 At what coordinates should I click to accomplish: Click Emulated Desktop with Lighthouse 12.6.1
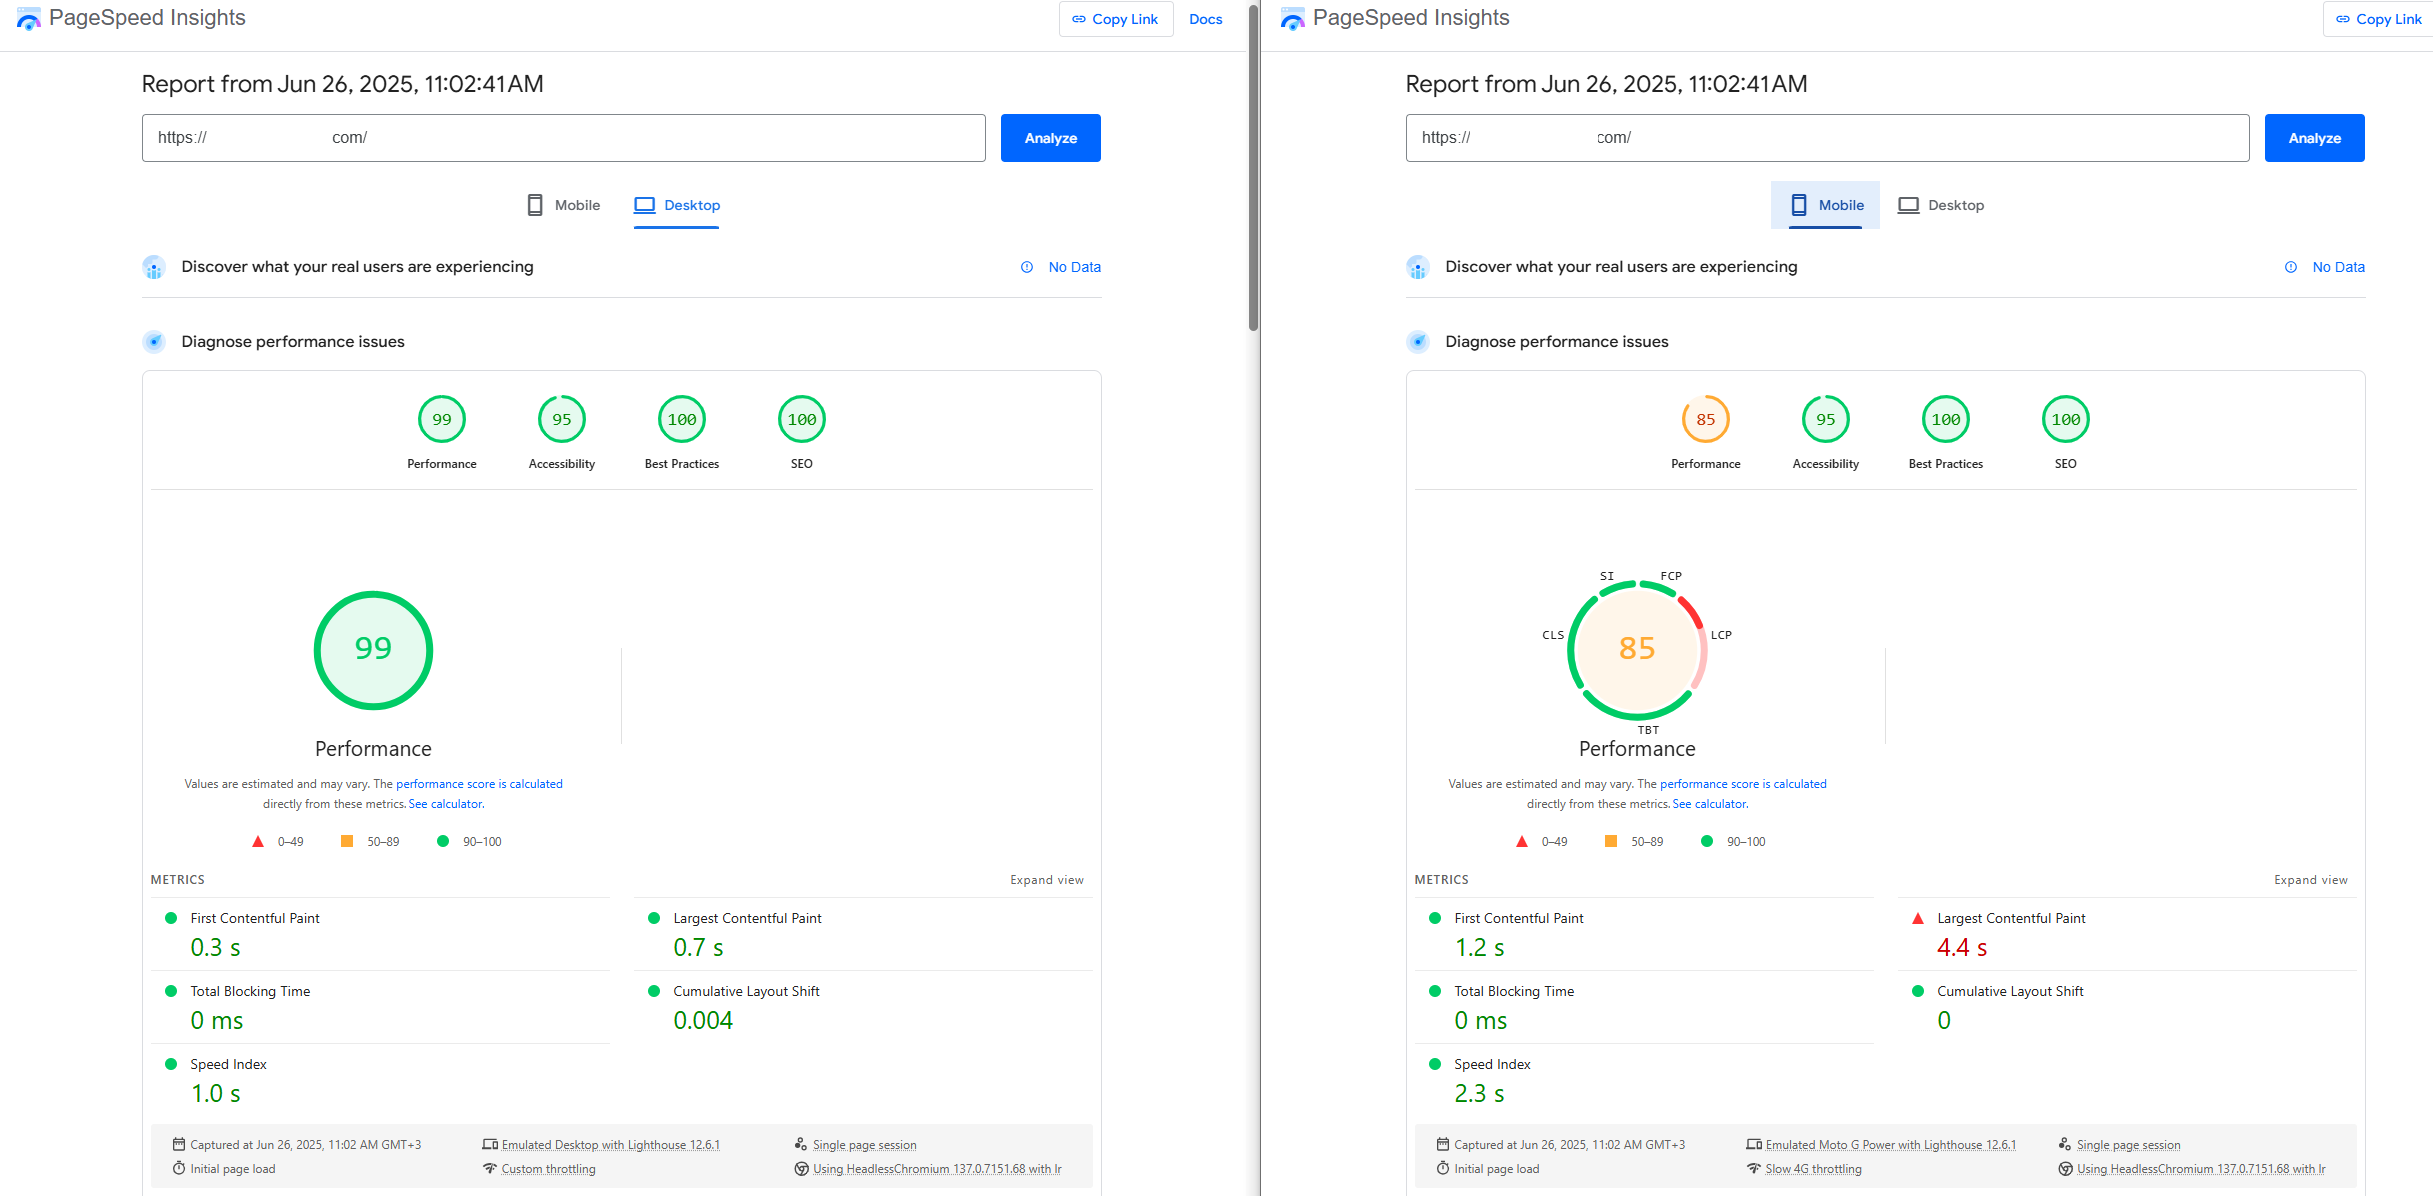(610, 1145)
